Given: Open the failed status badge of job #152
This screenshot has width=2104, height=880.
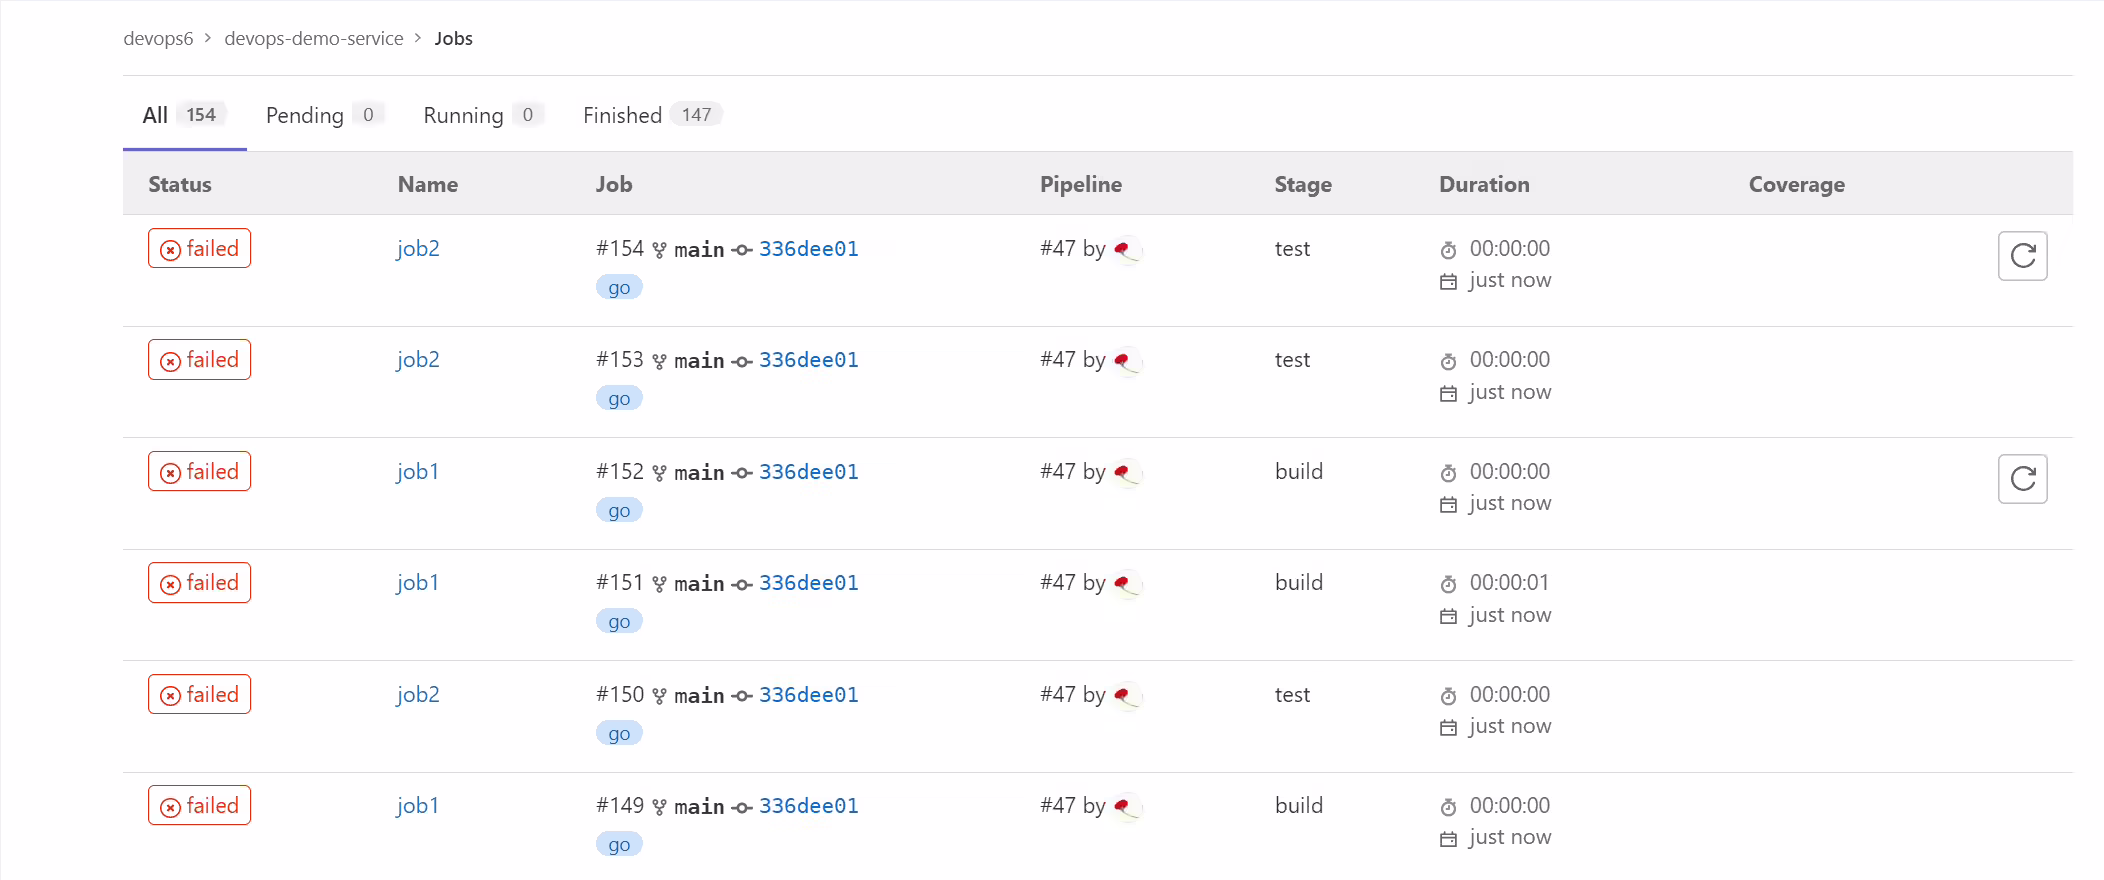Looking at the screenshot, I should (x=199, y=471).
